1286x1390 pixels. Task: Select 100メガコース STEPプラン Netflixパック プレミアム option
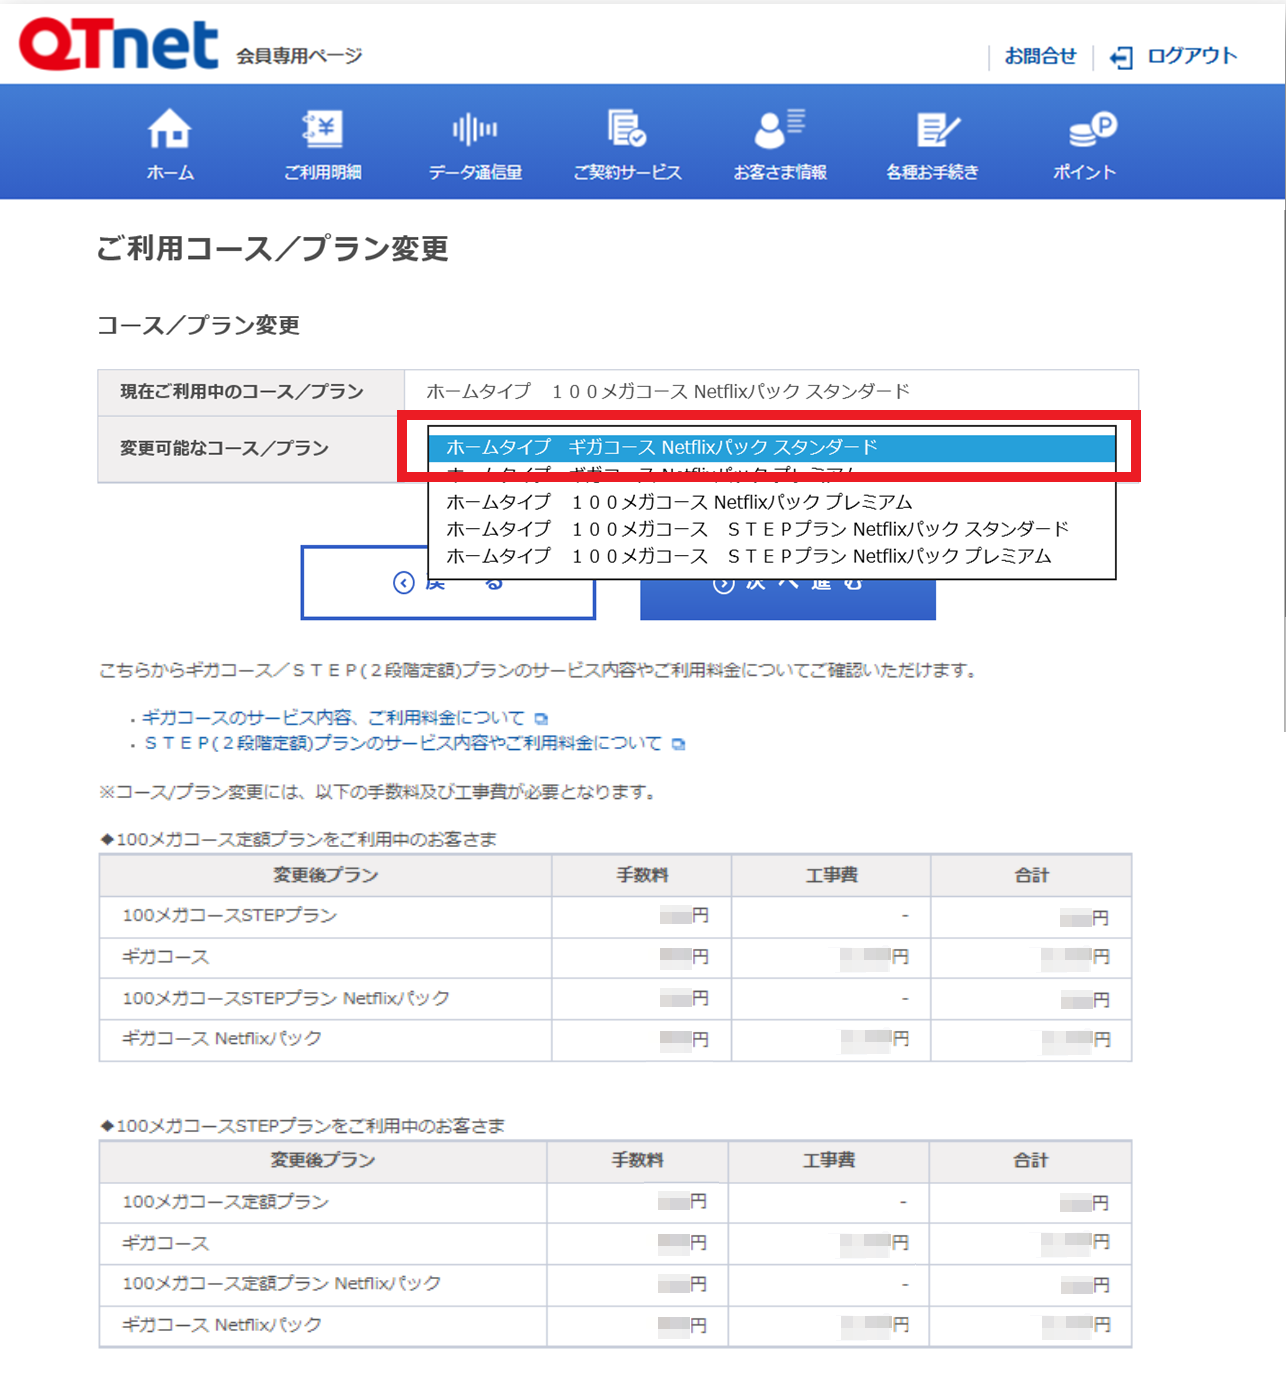click(x=771, y=555)
